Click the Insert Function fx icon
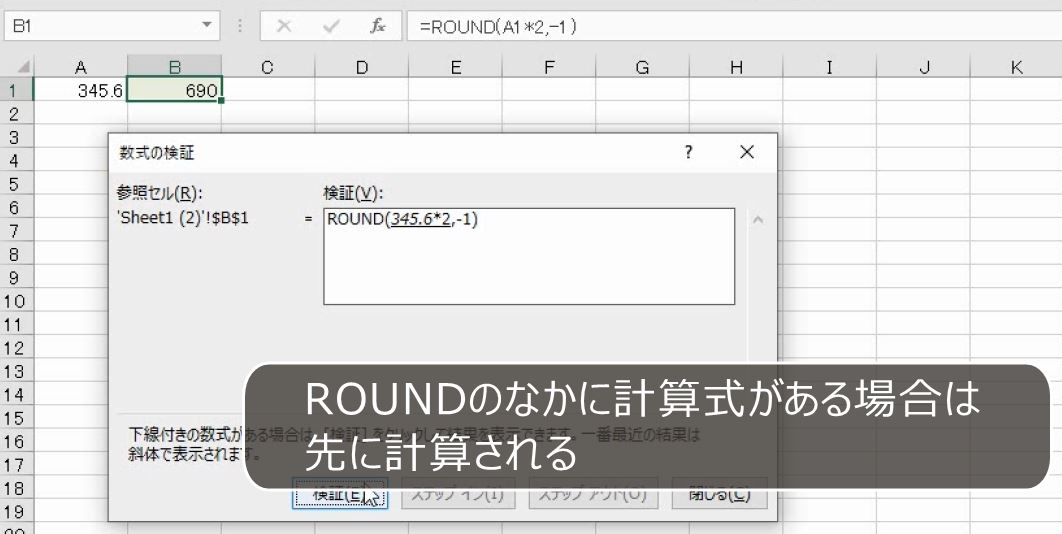The image size is (1062, 534). [377, 26]
